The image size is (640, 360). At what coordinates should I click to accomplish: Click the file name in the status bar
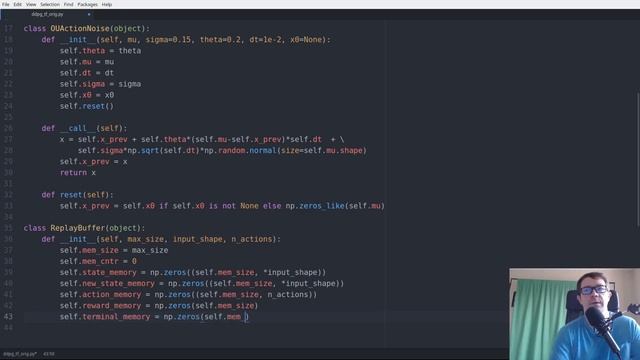tap(20, 354)
